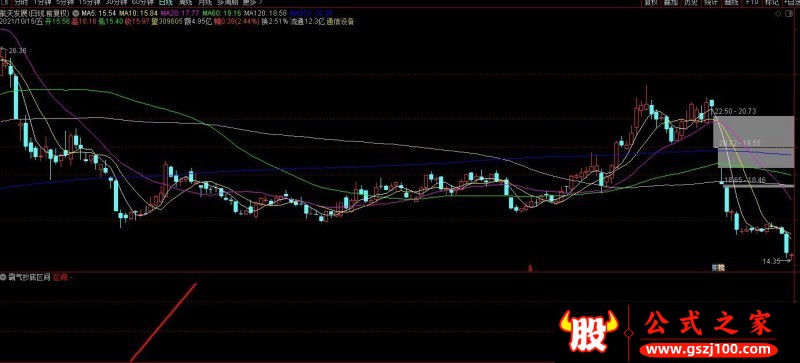The width and height of the screenshot is (800, 363).
Task: Click the small tag marker near chart bottom-right
Action: (718, 267)
